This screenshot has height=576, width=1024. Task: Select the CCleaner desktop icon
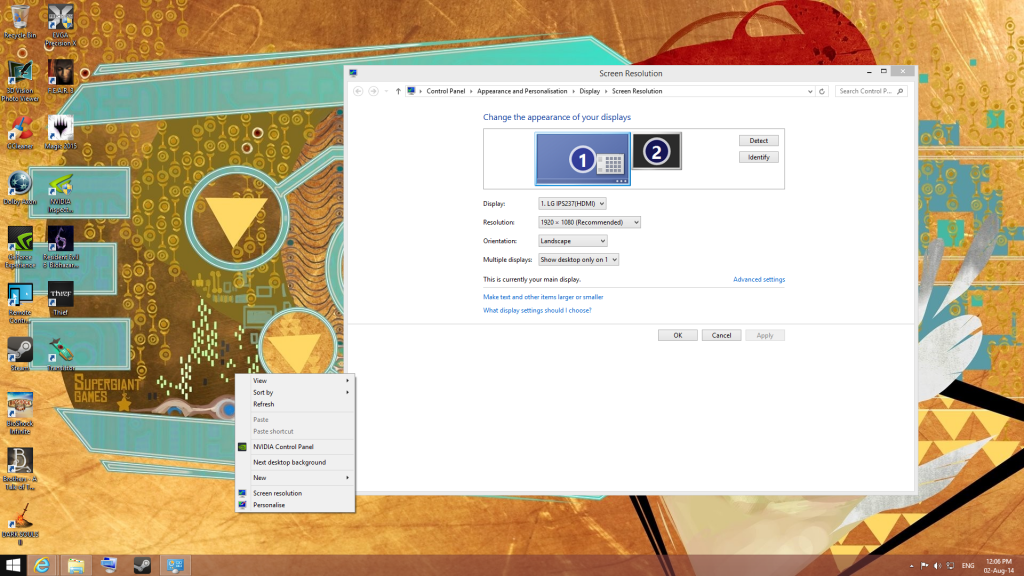pos(20,133)
